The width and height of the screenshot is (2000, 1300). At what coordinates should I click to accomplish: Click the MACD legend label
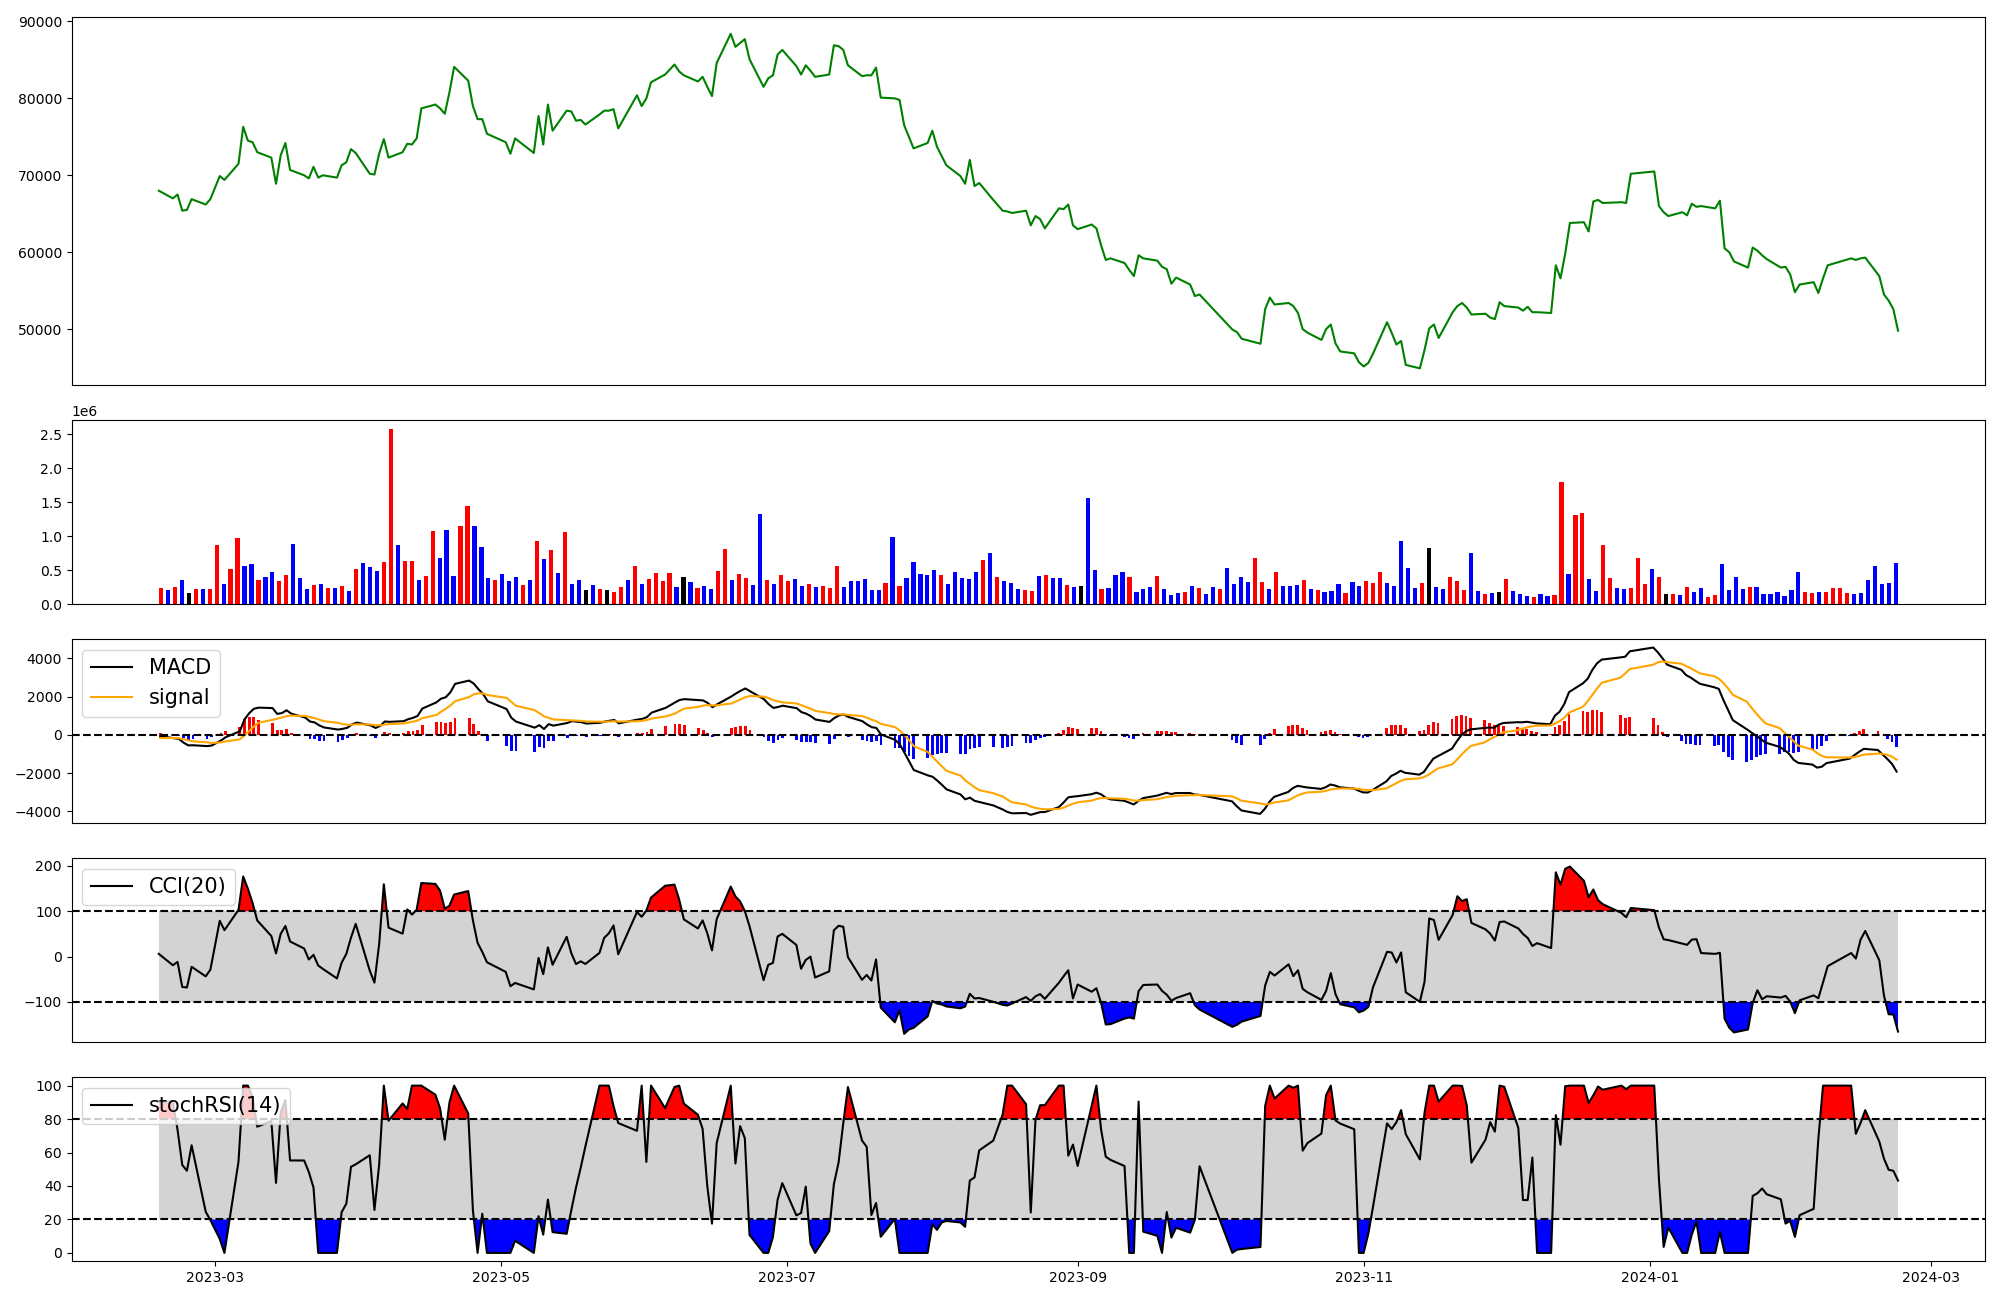[179, 667]
